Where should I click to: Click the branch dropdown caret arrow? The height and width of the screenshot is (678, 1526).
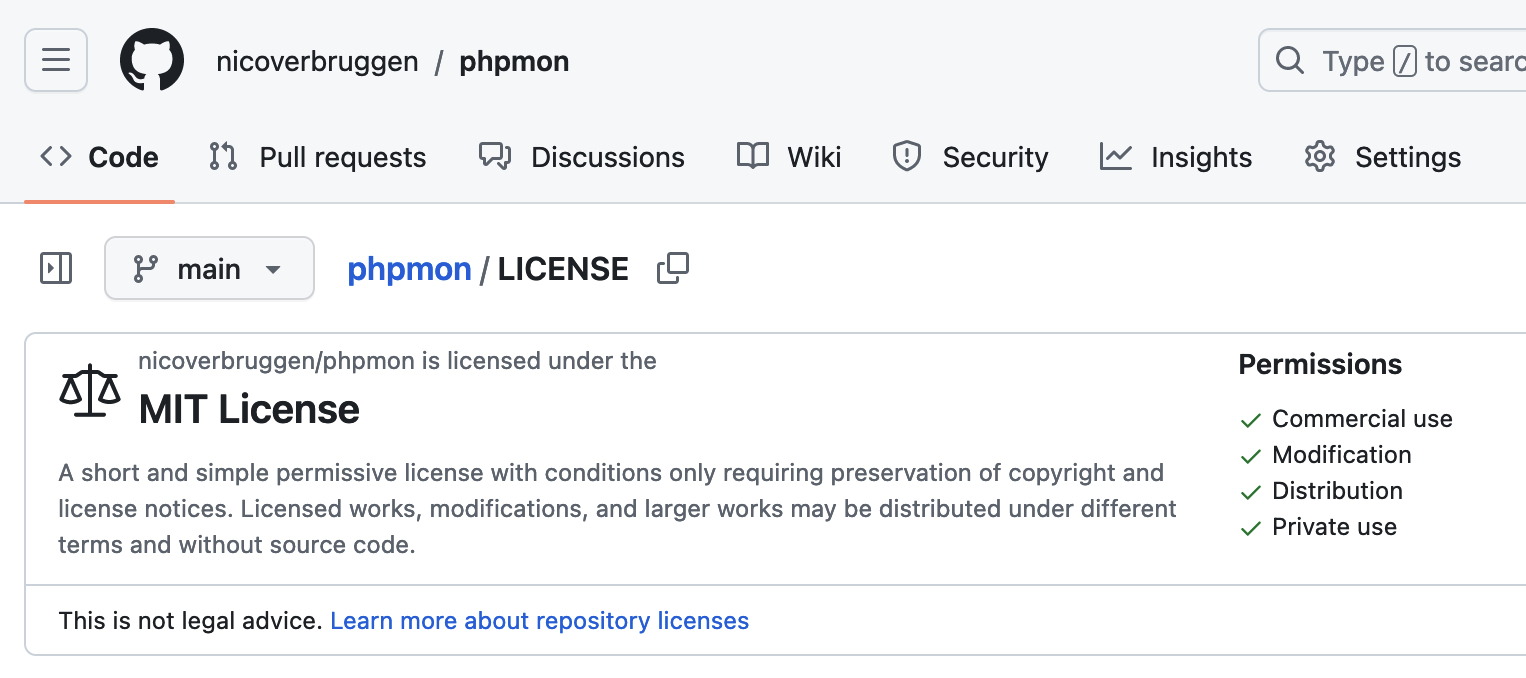point(272,269)
